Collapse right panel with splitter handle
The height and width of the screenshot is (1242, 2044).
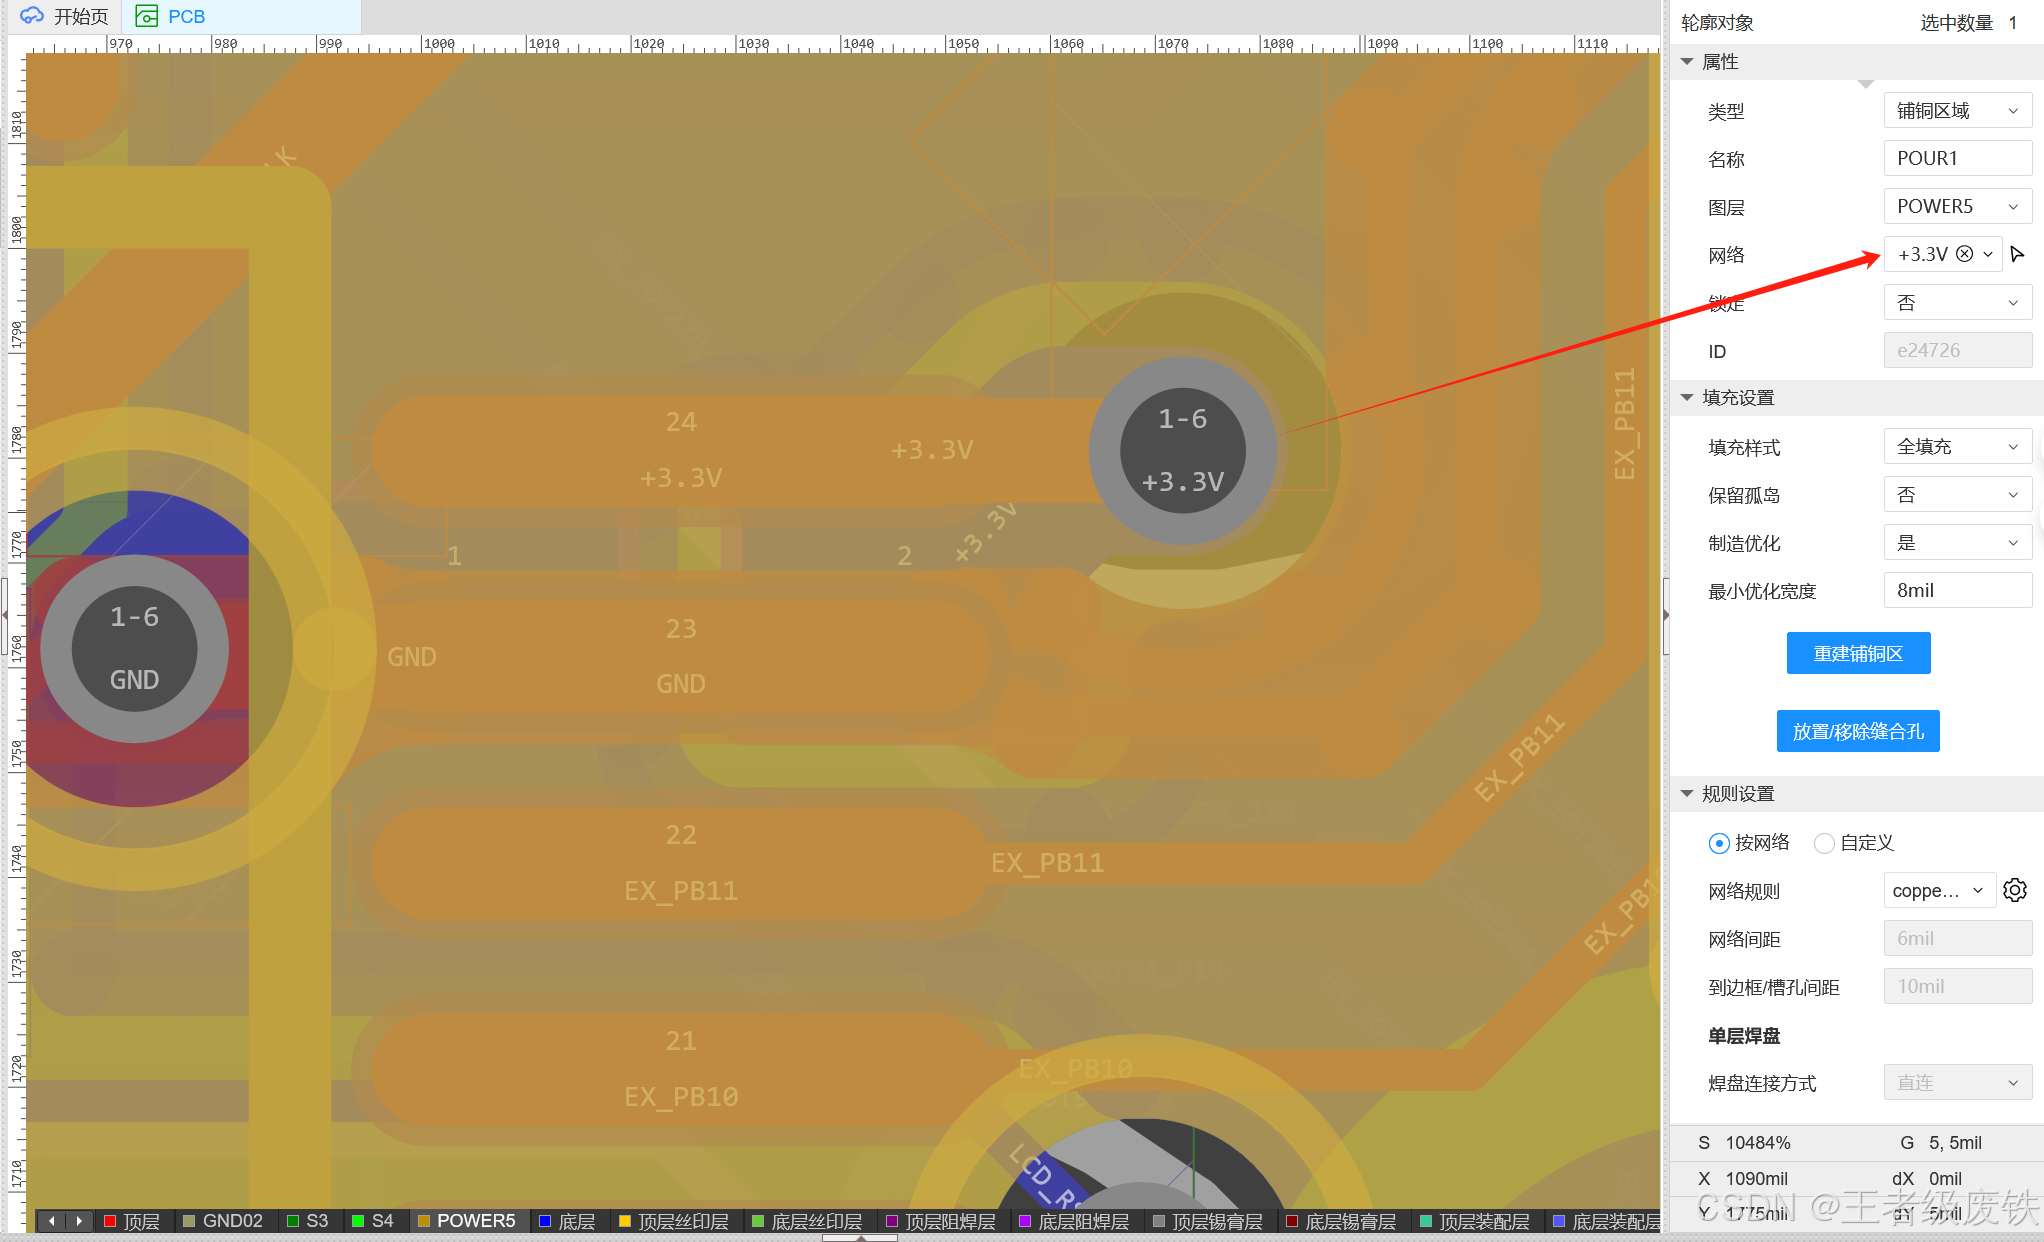point(1666,615)
